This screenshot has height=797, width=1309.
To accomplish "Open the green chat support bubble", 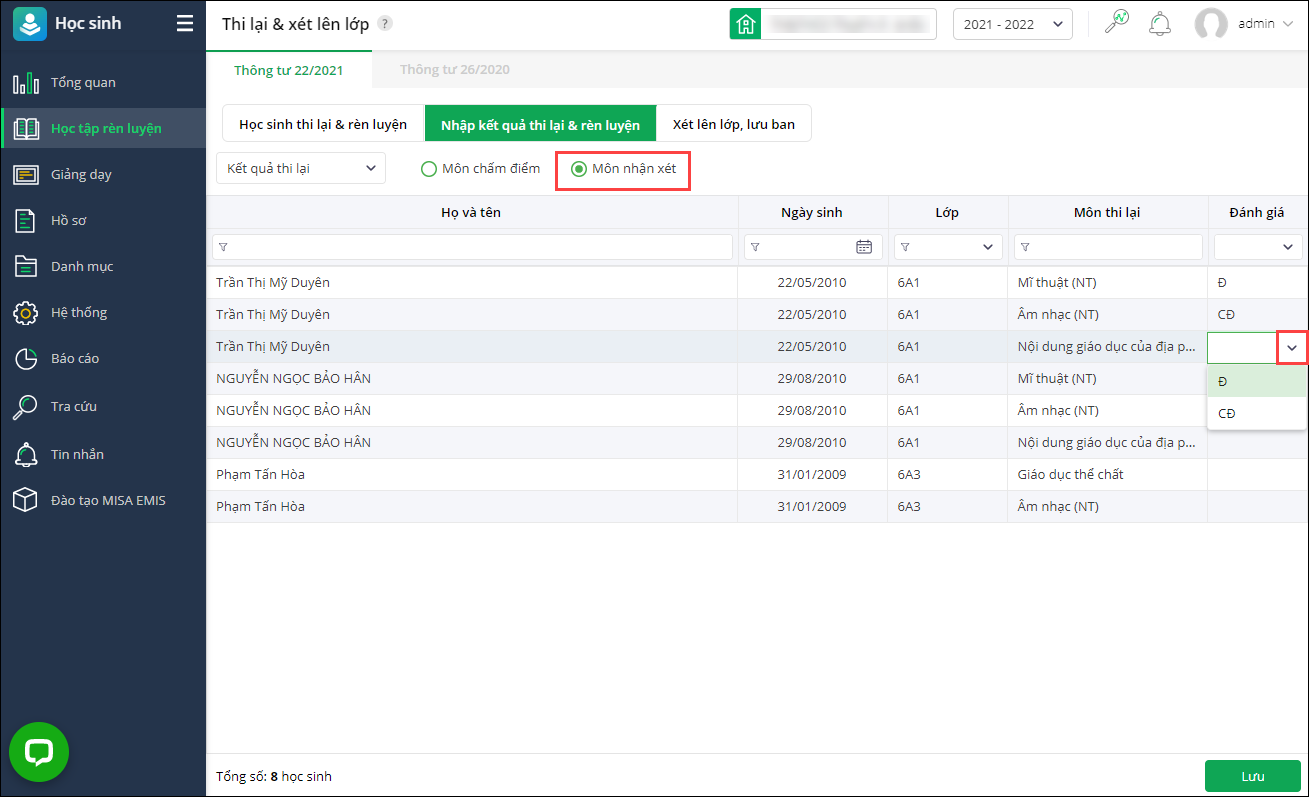I will [39, 752].
